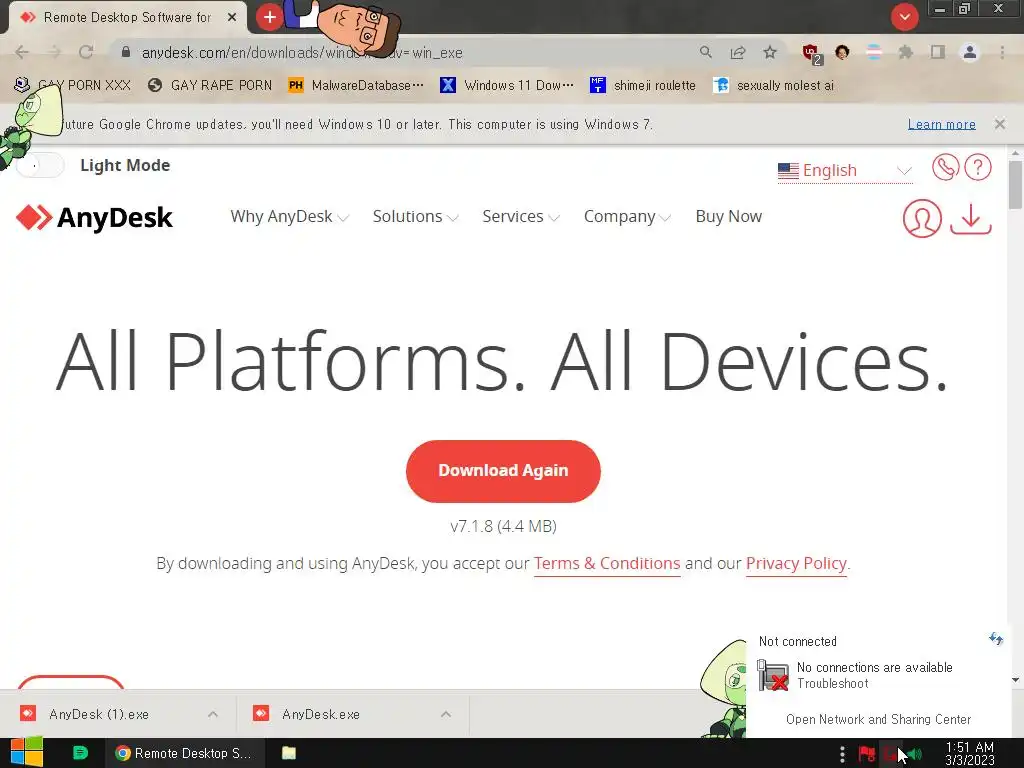Screen dimensions: 1024x768
Task: Expand the Company menu
Action: [627, 217]
